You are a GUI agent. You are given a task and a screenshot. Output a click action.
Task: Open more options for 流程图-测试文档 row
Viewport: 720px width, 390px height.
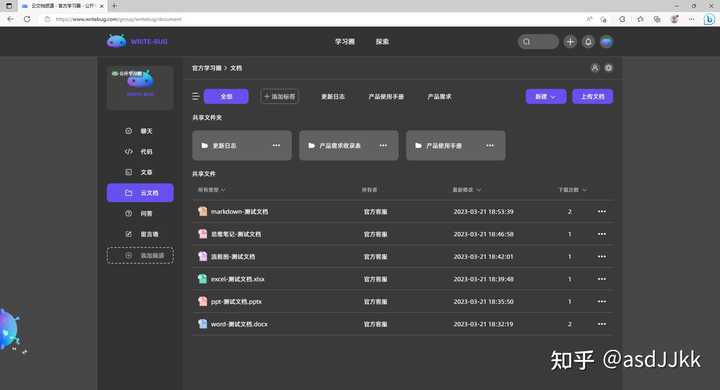coord(602,257)
